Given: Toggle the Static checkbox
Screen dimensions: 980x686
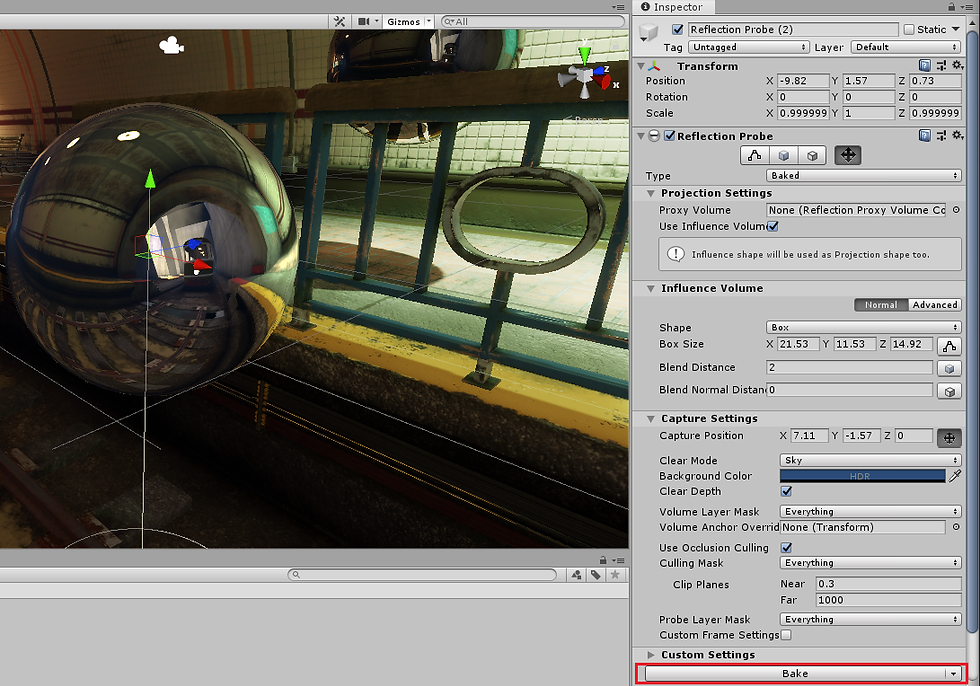Looking at the screenshot, I should [908, 30].
